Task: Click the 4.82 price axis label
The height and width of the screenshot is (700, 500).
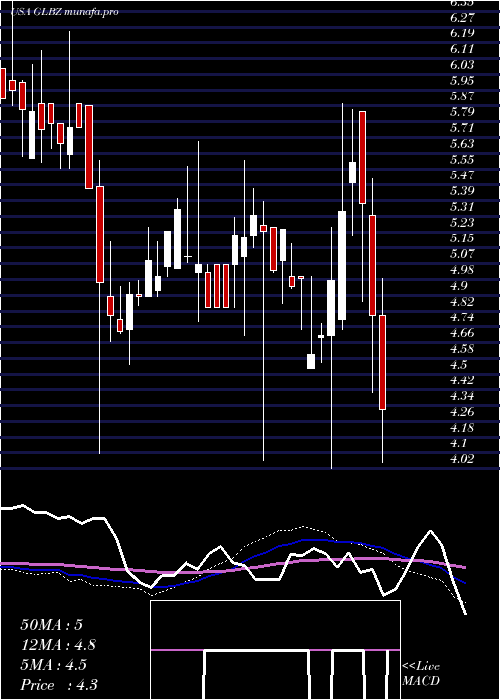Action: (x=462, y=301)
